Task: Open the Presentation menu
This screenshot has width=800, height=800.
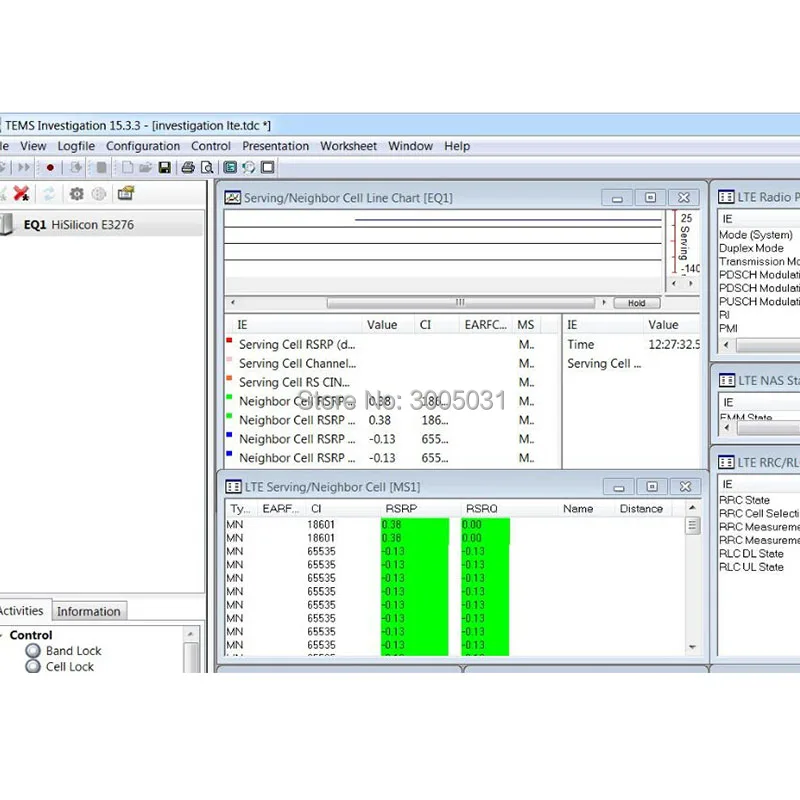Action: tap(276, 146)
